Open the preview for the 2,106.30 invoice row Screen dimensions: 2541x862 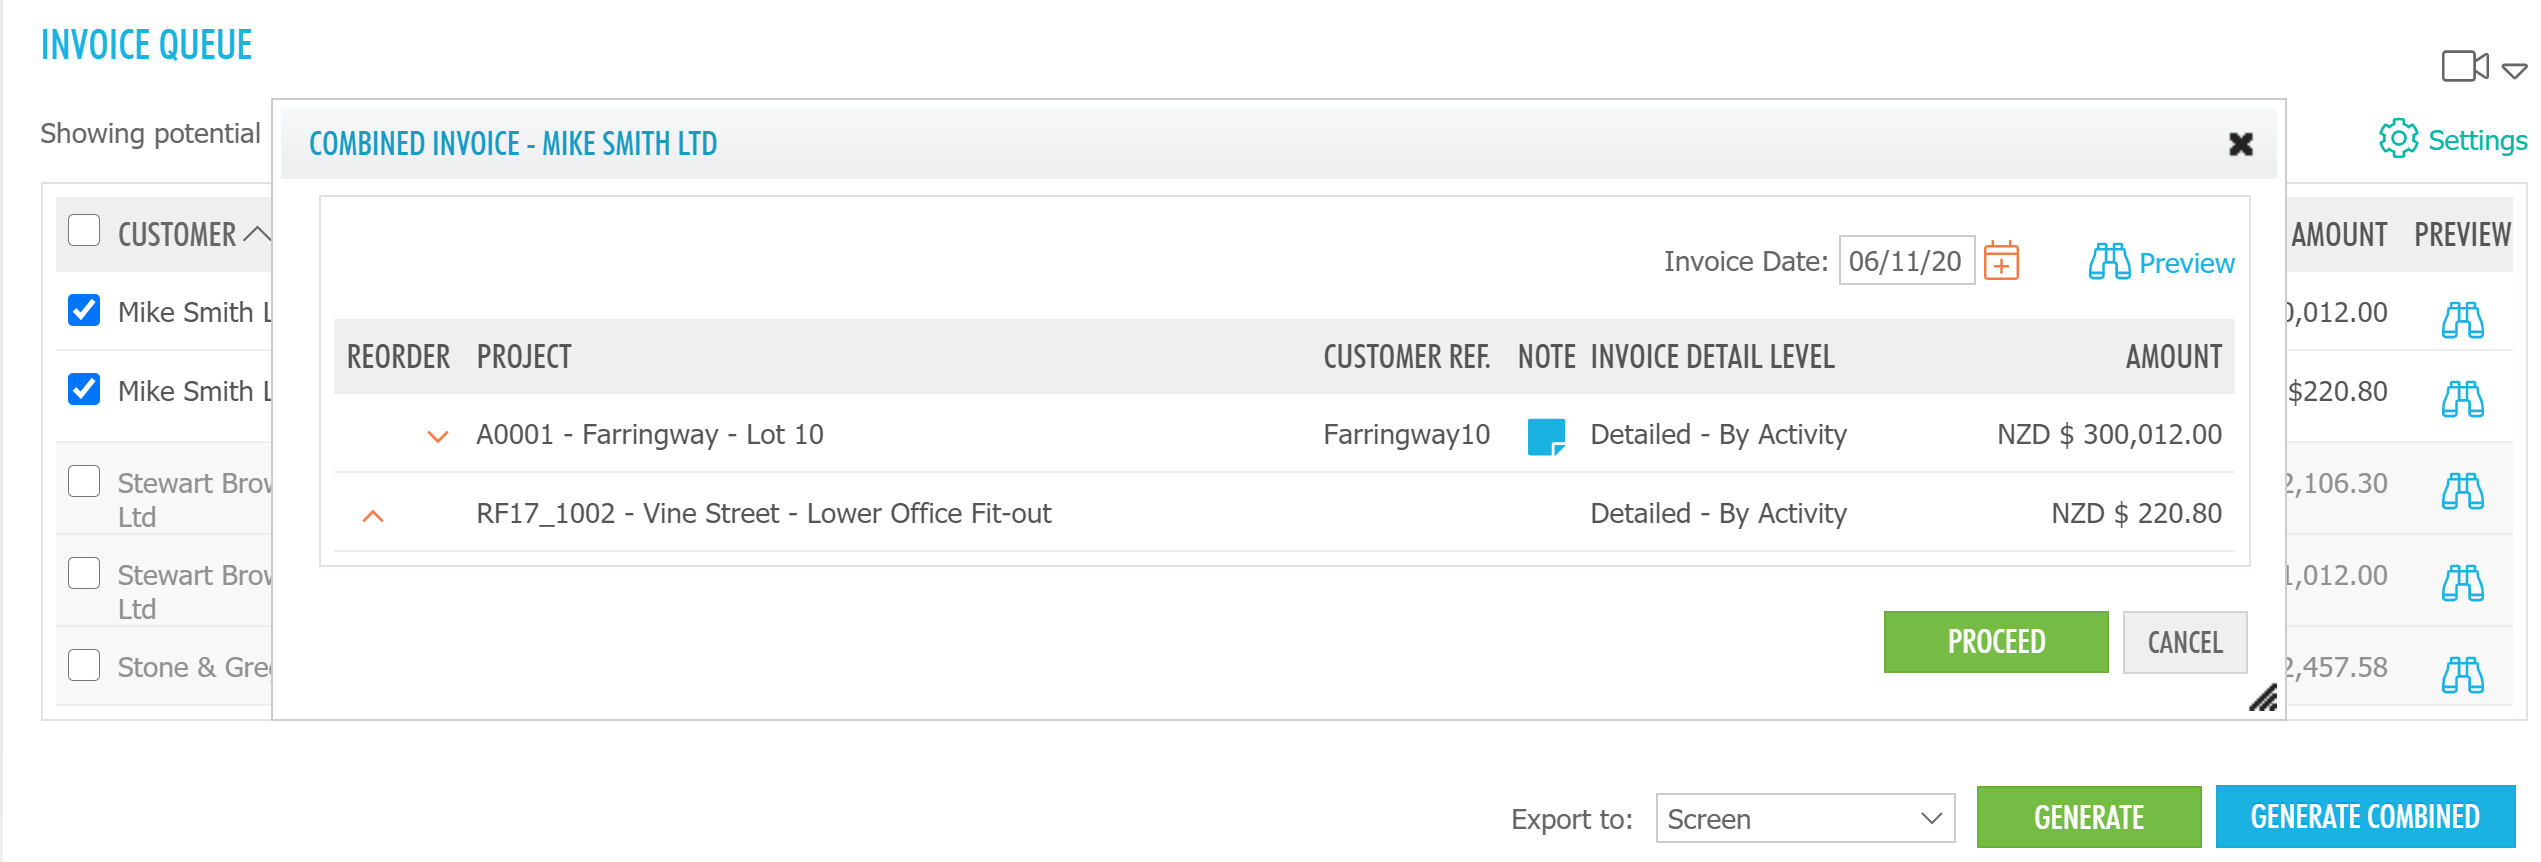point(2461,491)
